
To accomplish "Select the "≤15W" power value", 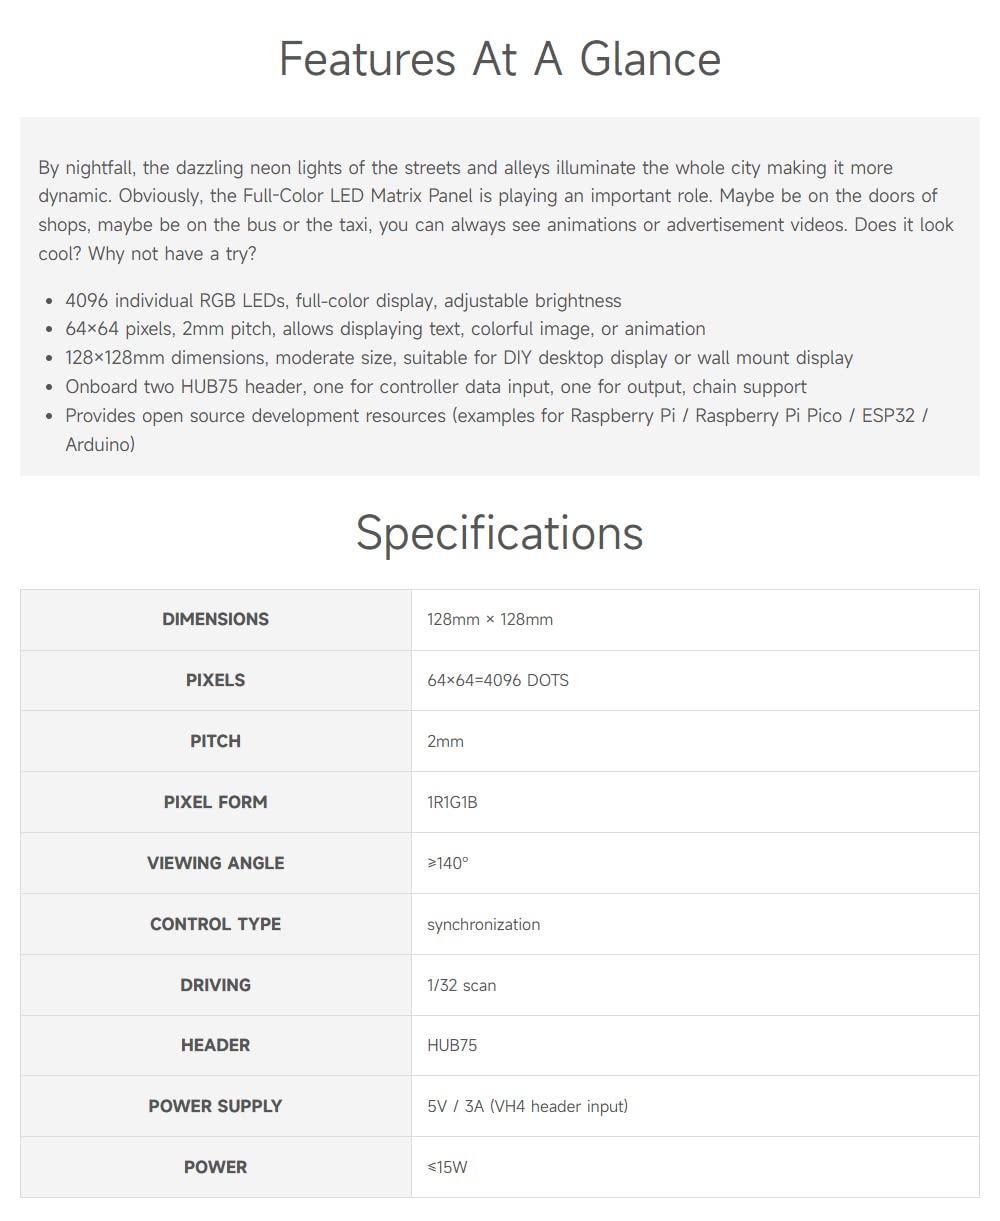I will point(447,1167).
